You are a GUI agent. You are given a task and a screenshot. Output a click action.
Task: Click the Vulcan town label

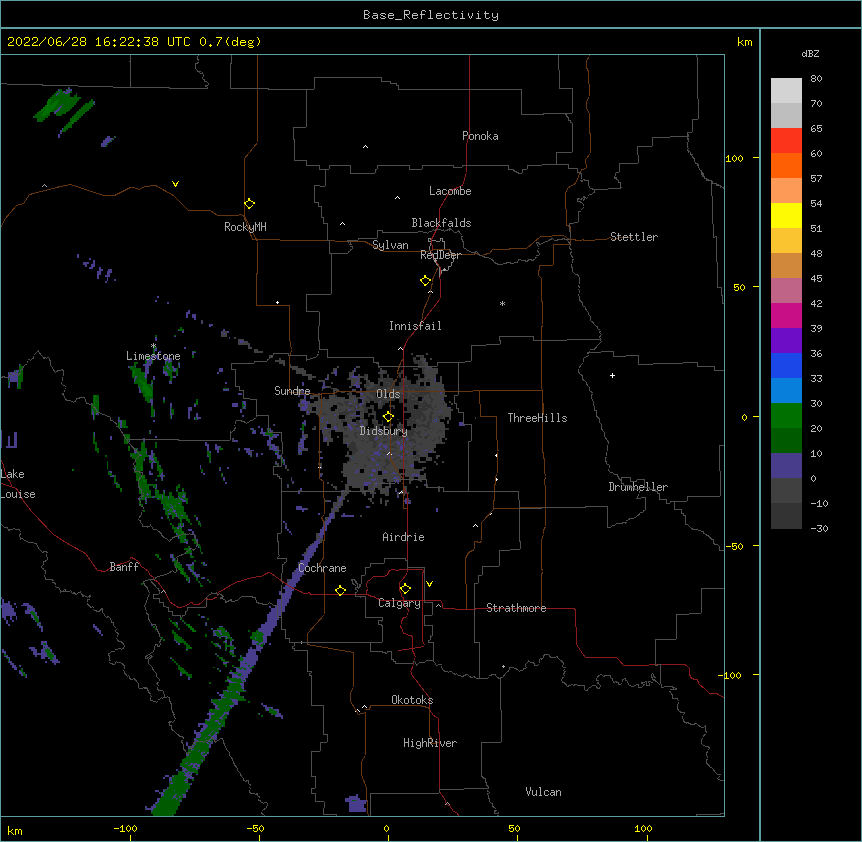point(543,792)
